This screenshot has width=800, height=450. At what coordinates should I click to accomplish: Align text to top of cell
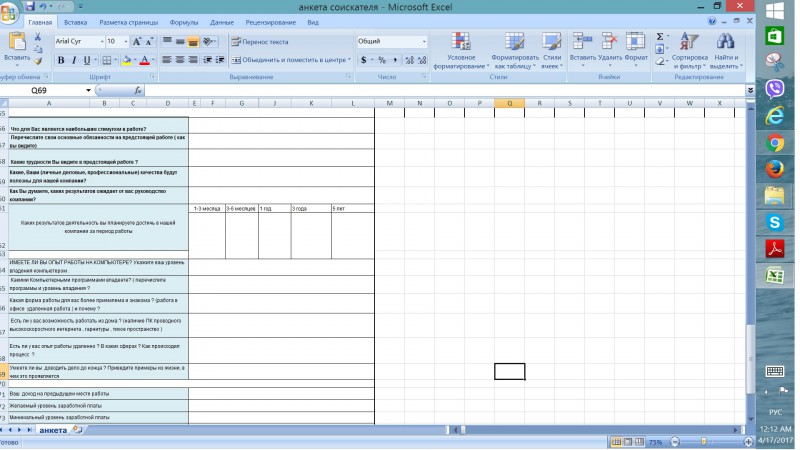pos(167,41)
